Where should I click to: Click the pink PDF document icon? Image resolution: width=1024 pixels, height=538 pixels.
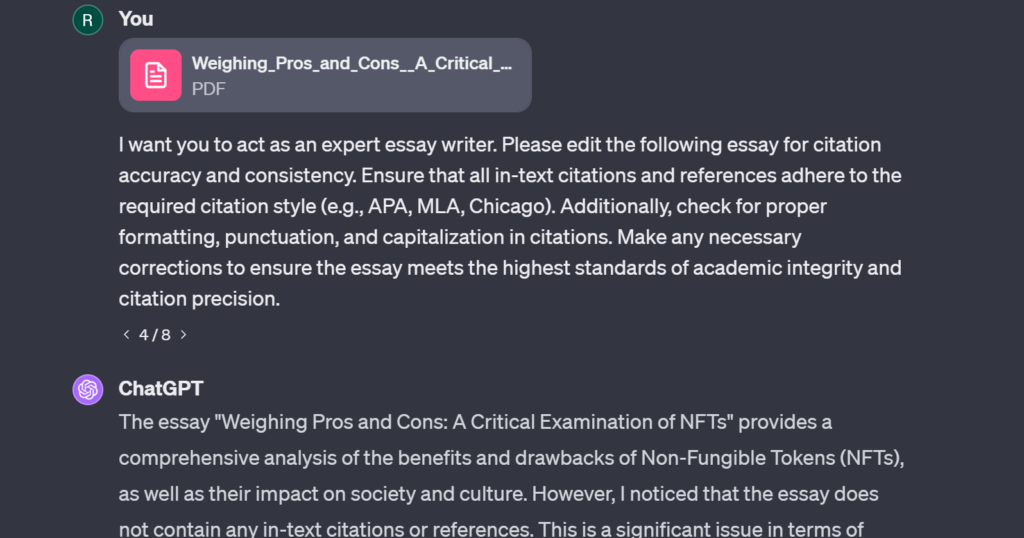pos(155,75)
